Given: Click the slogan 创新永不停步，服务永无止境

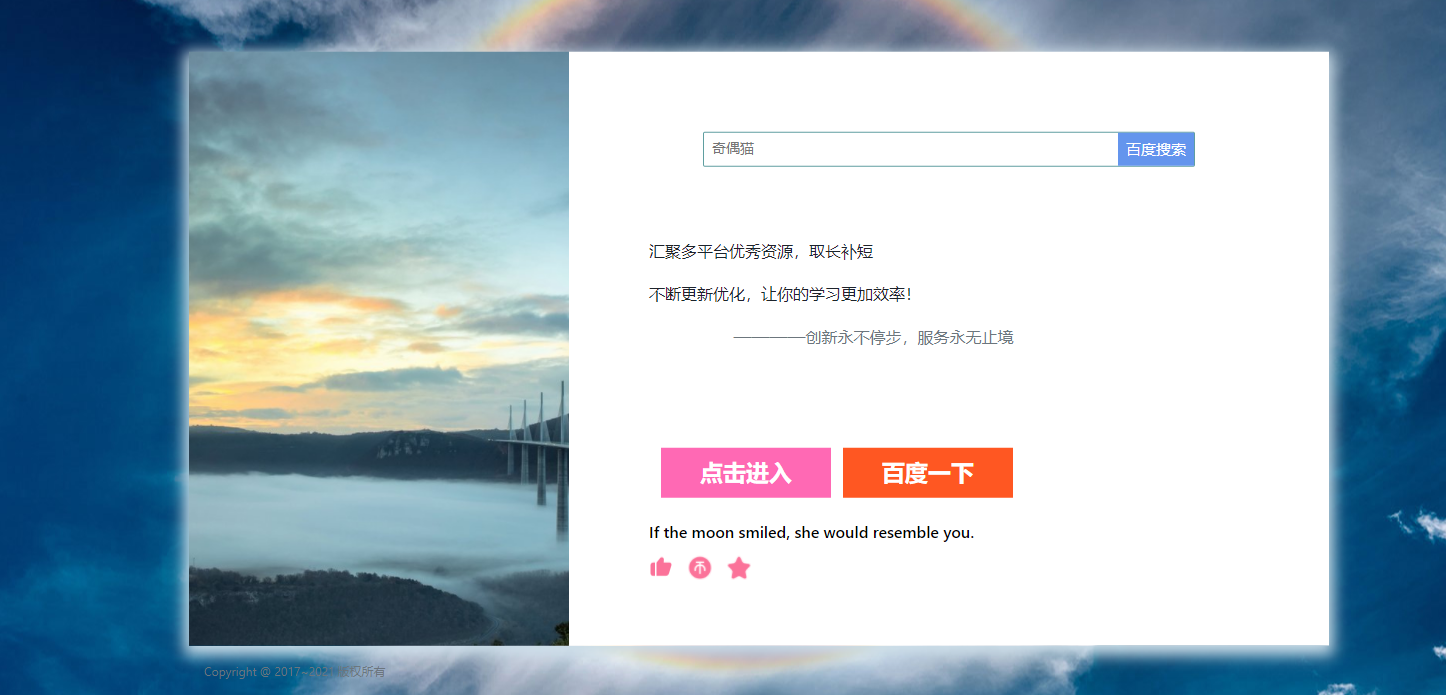Looking at the screenshot, I should click(909, 338).
